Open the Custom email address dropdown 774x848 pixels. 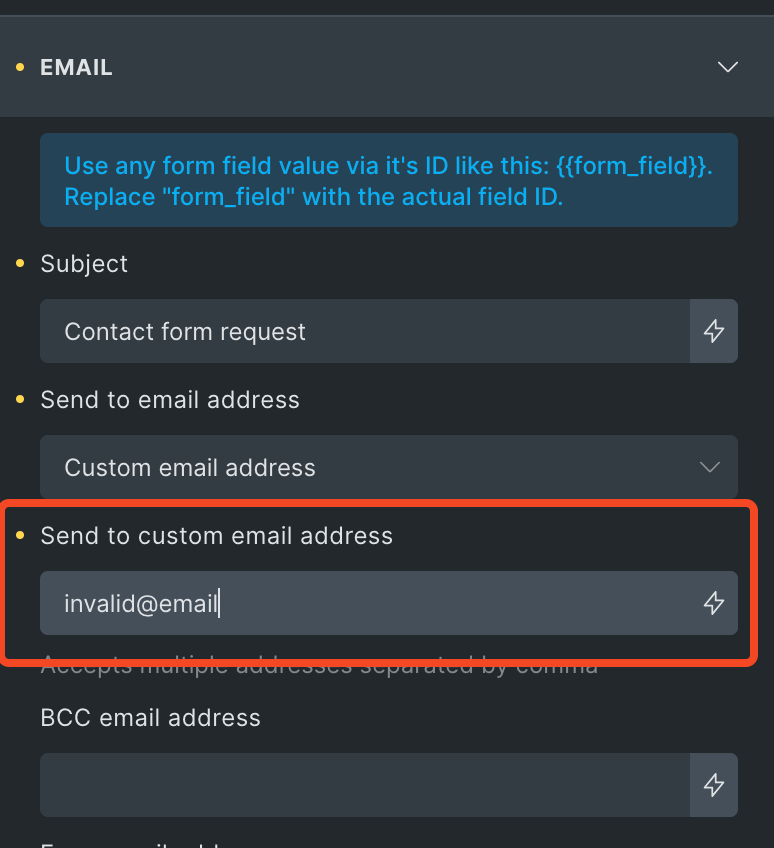[x=389, y=467]
